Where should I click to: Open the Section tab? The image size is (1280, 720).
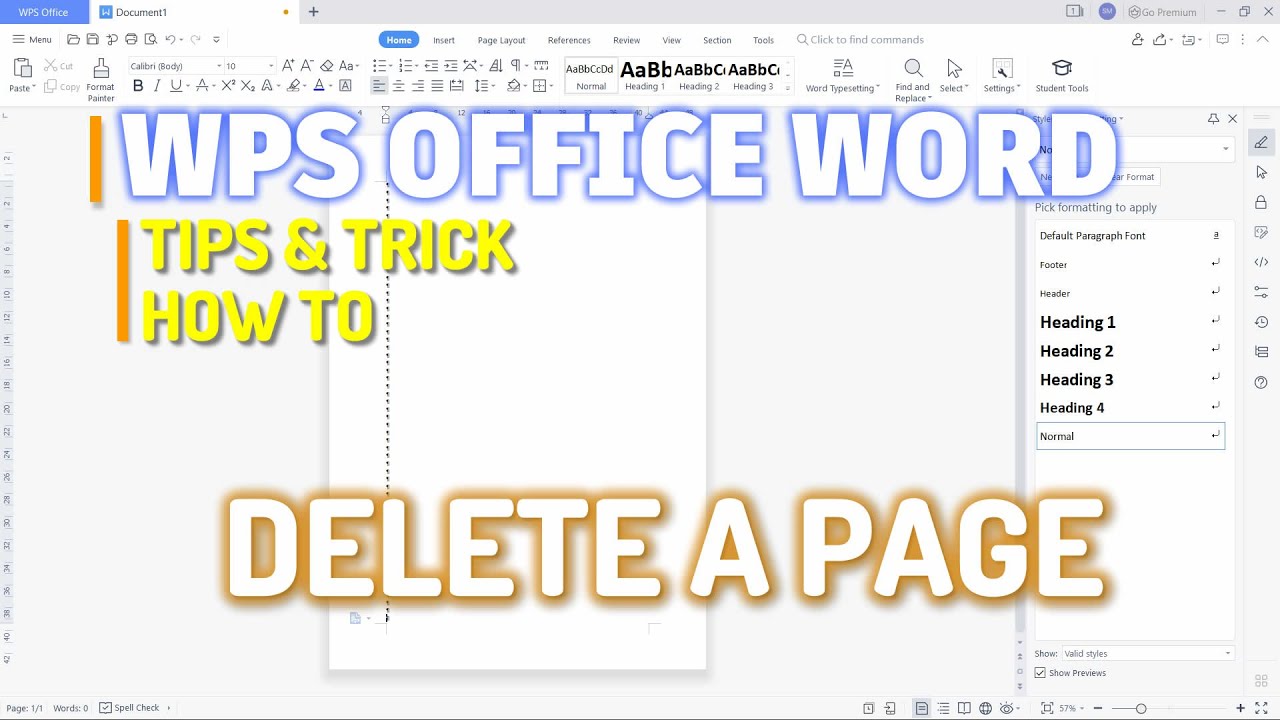coord(717,40)
